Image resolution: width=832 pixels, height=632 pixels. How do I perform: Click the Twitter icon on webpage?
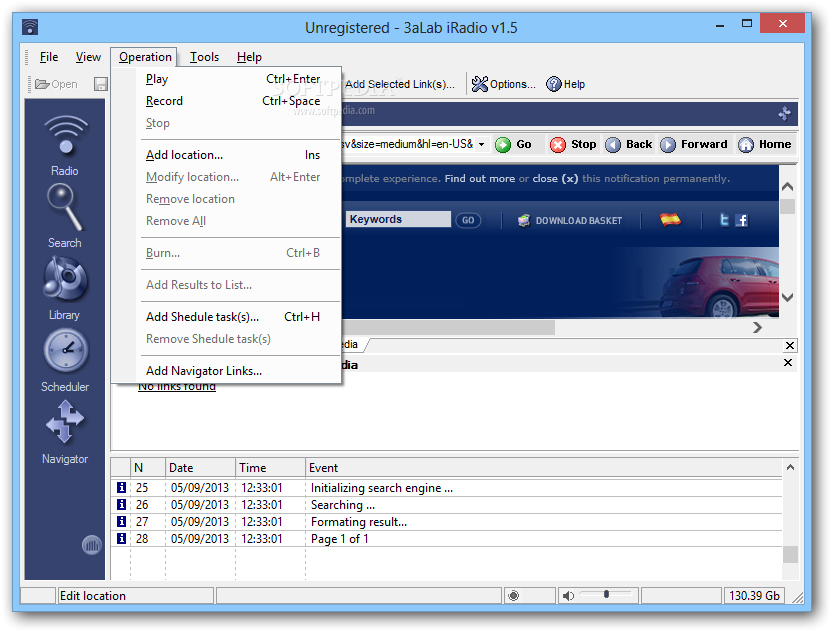point(724,220)
